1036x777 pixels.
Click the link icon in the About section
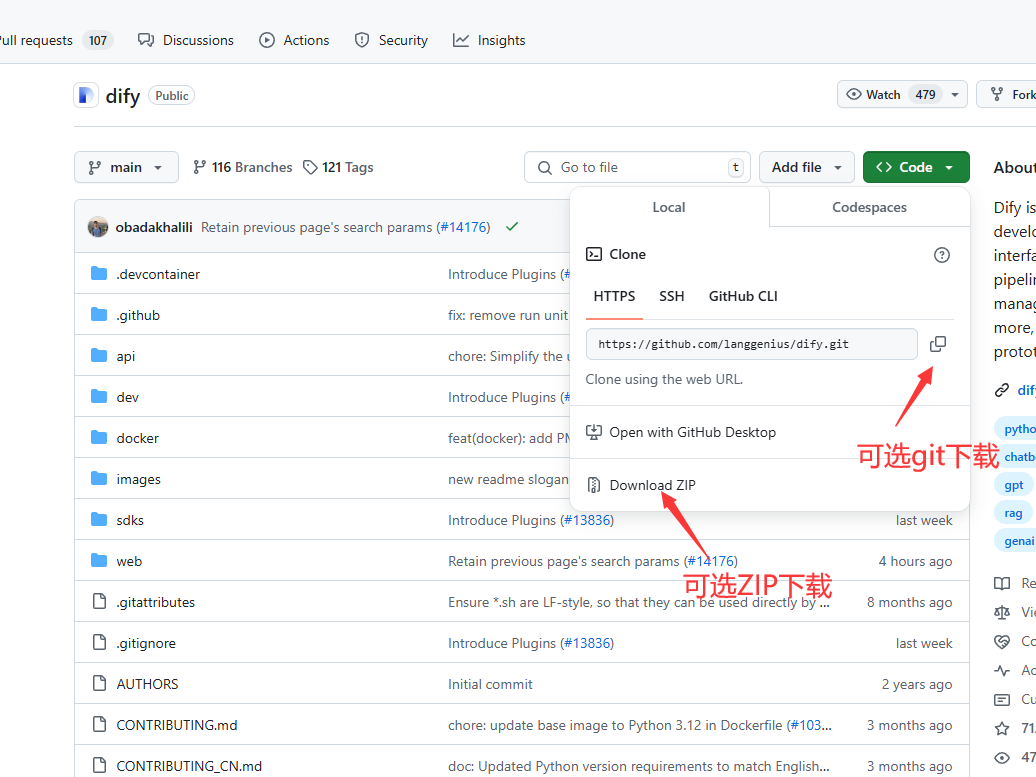(x=1002, y=390)
